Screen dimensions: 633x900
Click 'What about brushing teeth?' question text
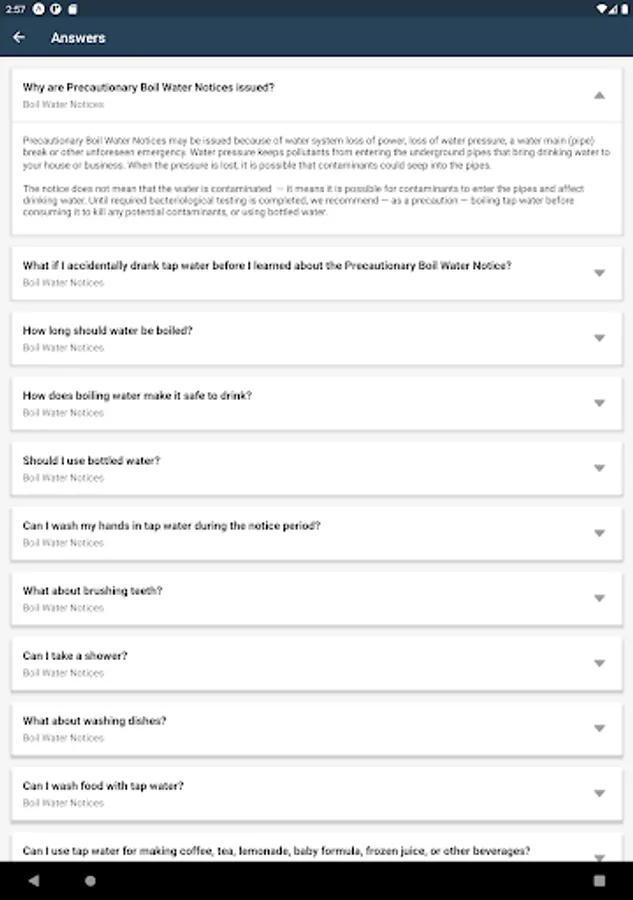click(93, 591)
